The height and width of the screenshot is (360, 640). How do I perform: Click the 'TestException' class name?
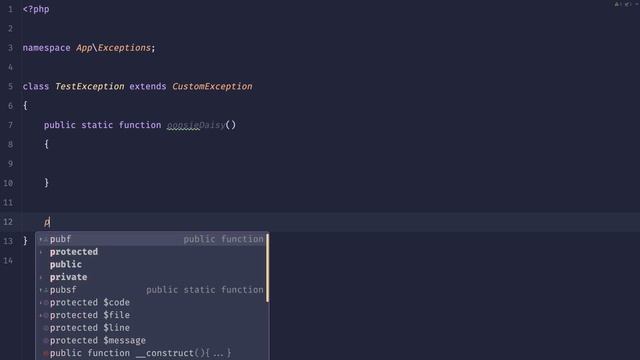tap(89, 87)
